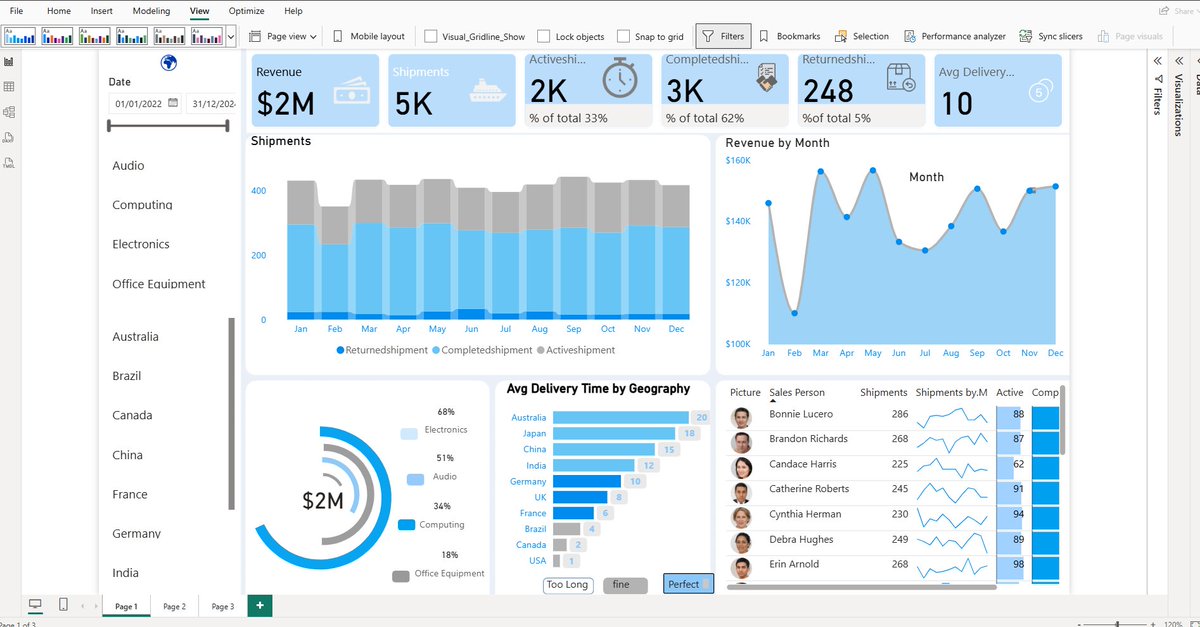Expand the theme gallery with its dropdown arrow
1200x627 pixels.
click(230, 35)
